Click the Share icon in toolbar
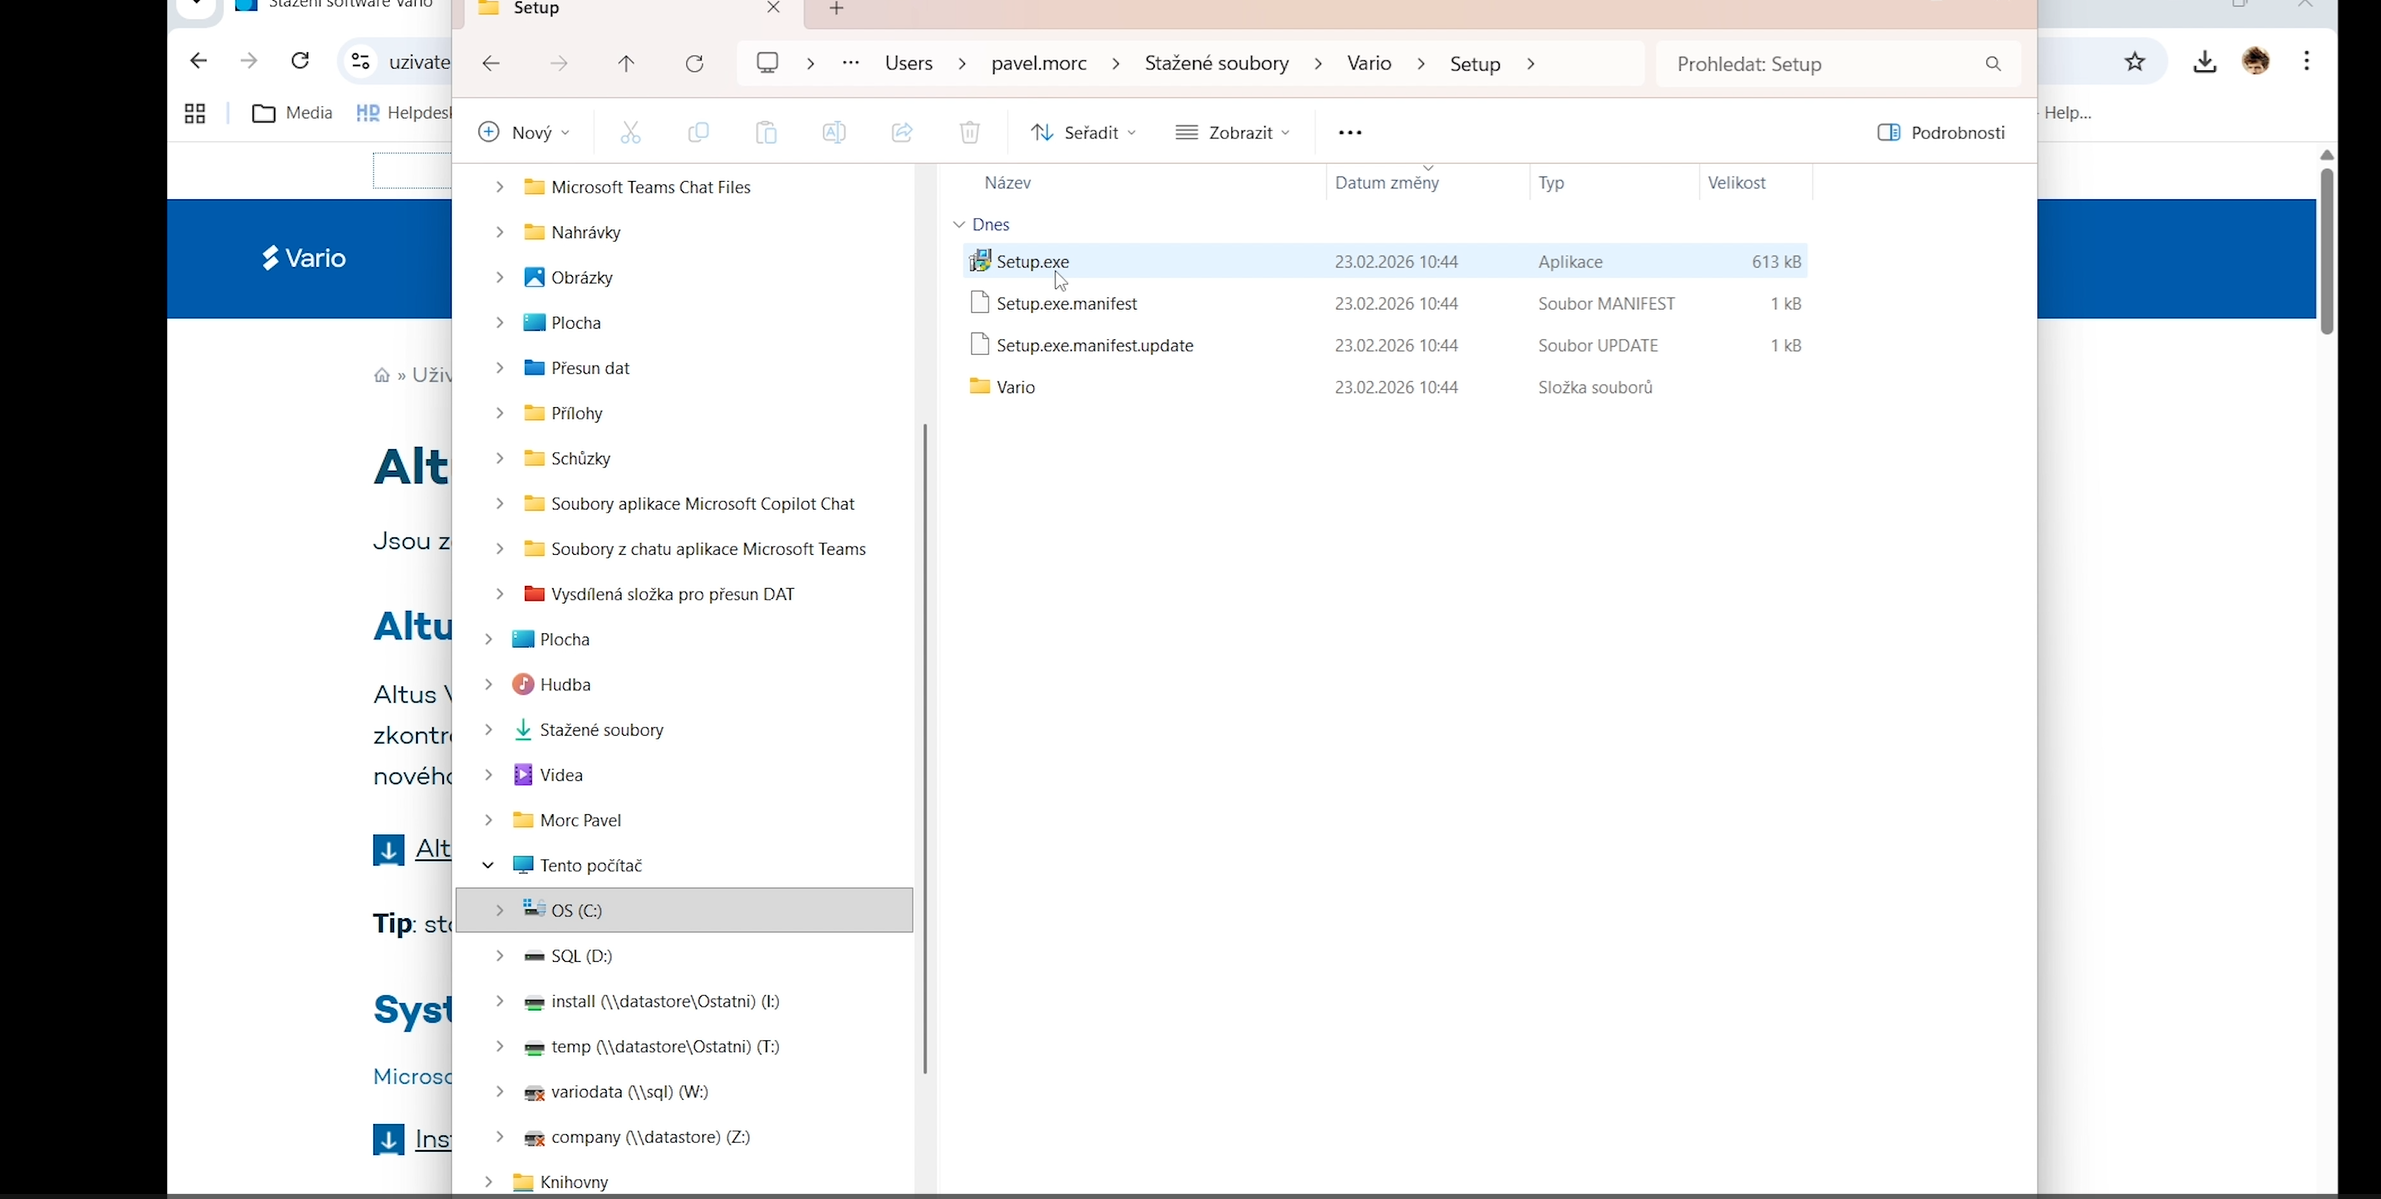2381x1199 pixels. click(x=902, y=132)
